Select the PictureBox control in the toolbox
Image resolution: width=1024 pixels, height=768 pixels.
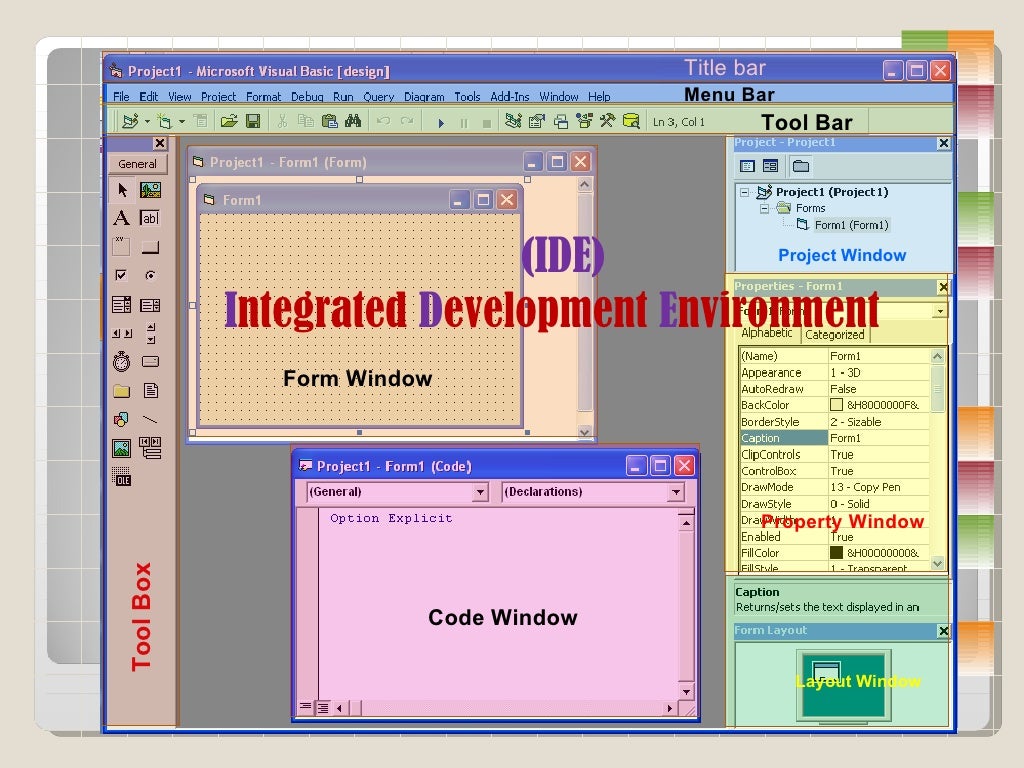(151, 190)
